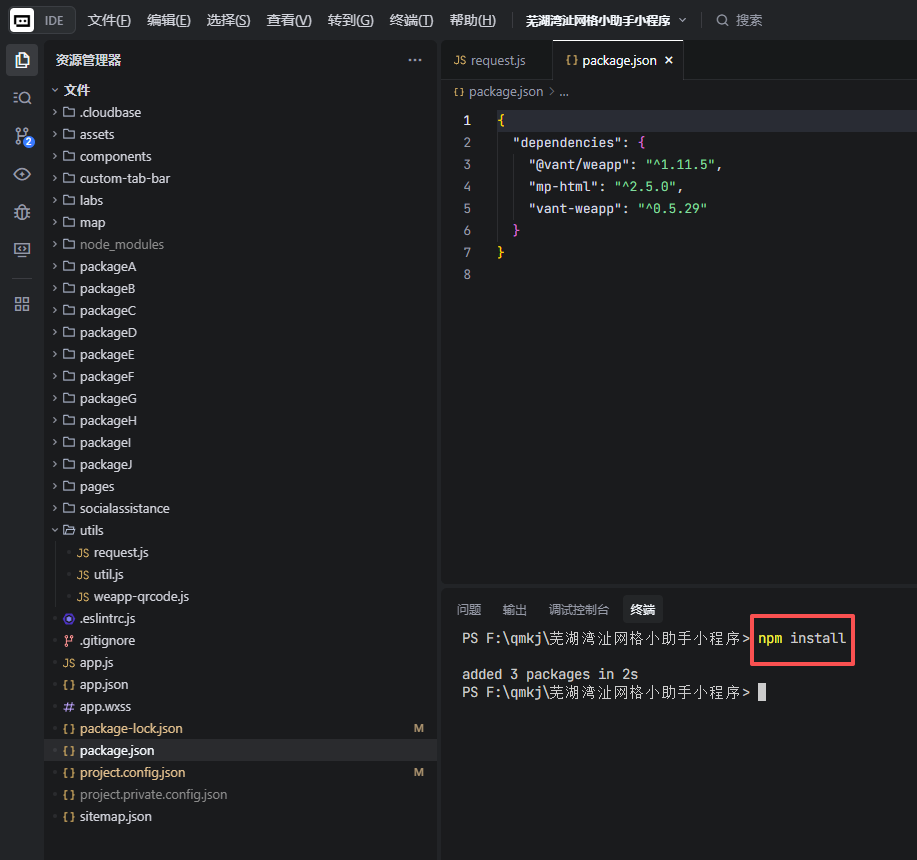
Task: Close the package.json editor tab
Action: (x=669, y=60)
